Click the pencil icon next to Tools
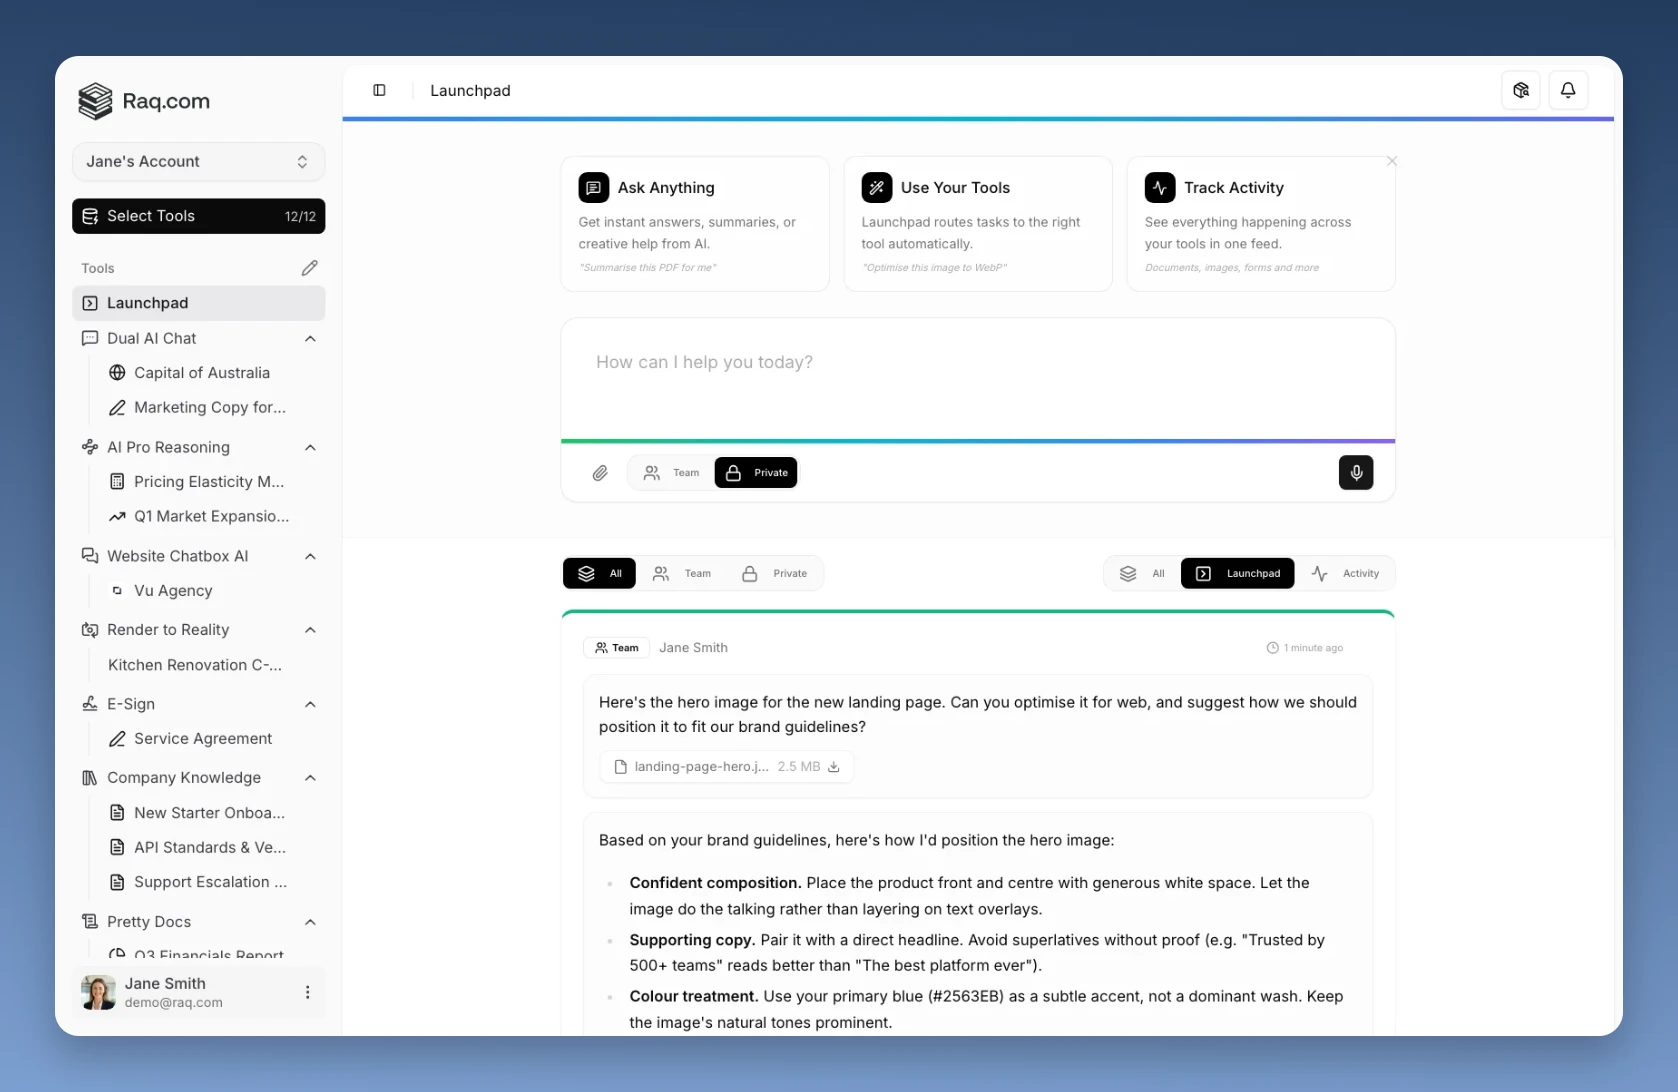This screenshot has width=1678, height=1092. tap(309, 267)
